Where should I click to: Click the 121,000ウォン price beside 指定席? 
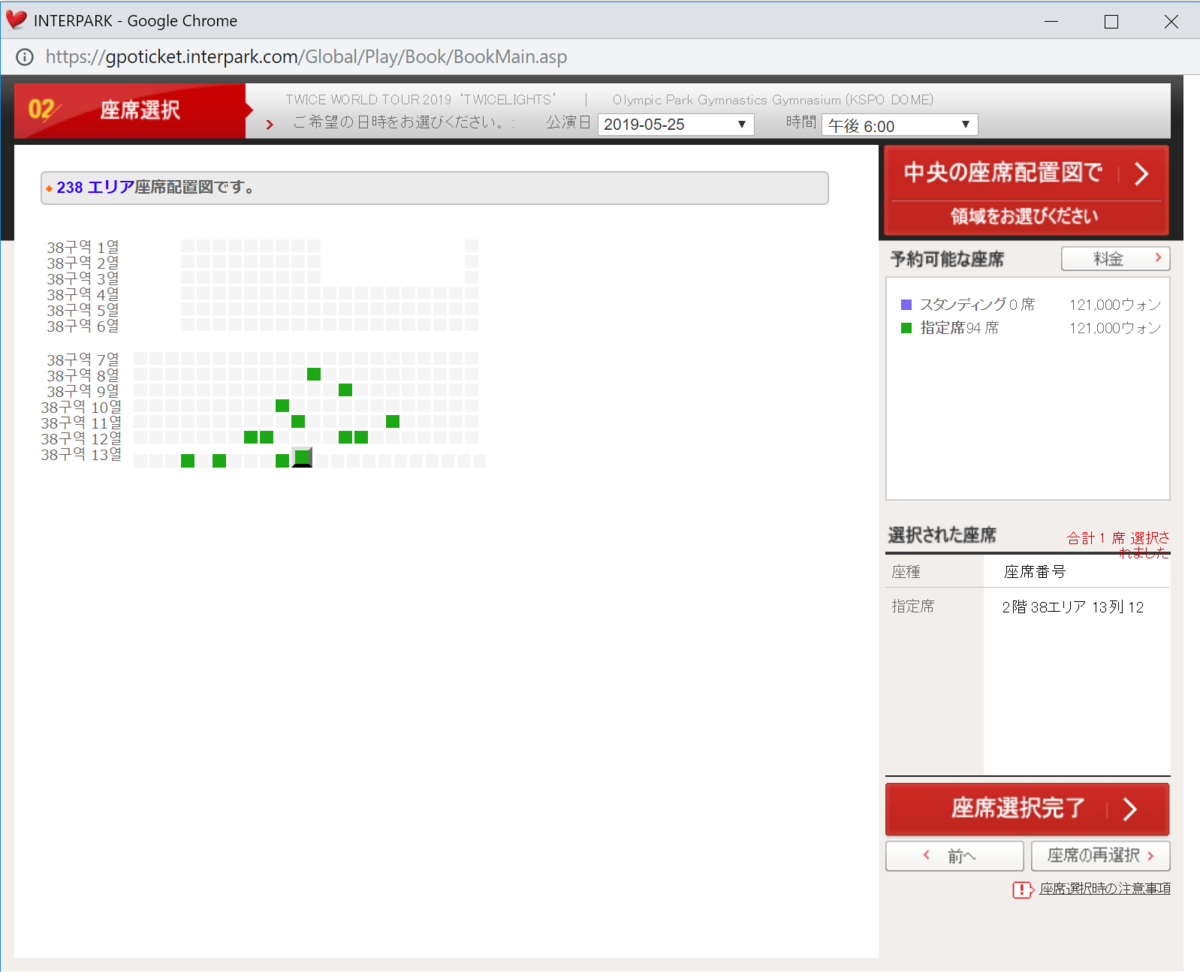(1115, 328)
